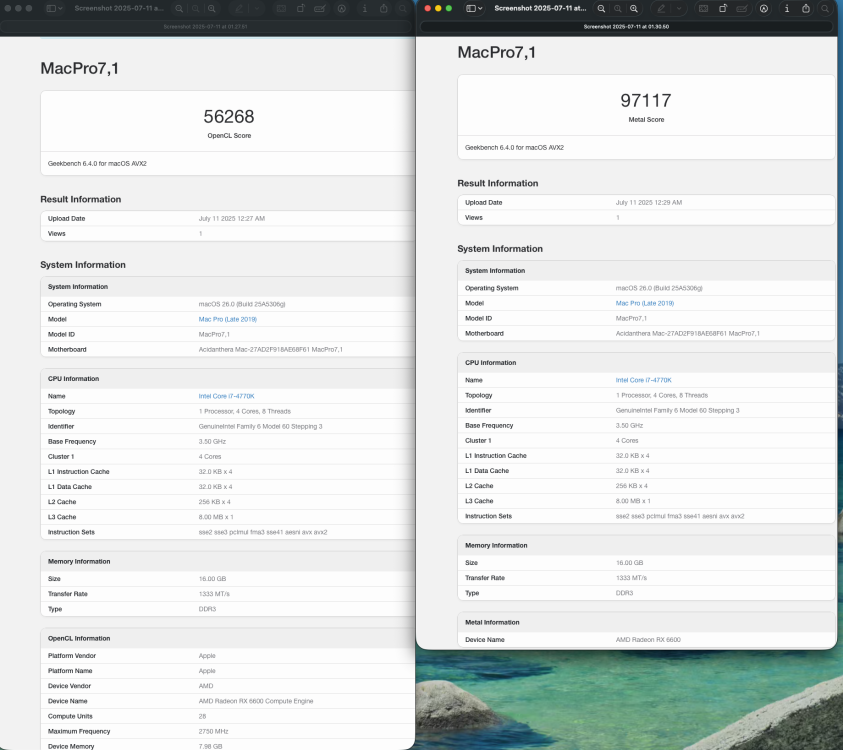The height and width of the screenshot is (750, 843).
Task: Open the inspector info in right window
Action: pyautogui.click(x=787, y=9)
